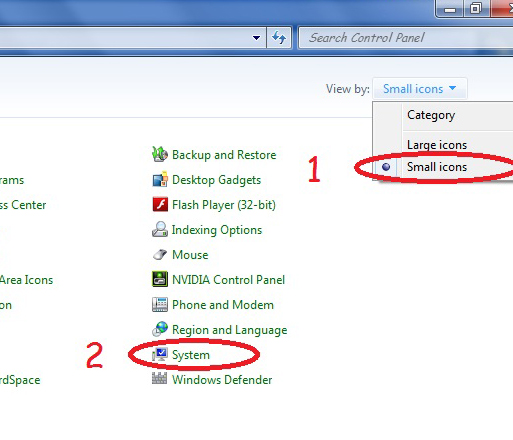Click the Search Control Panel field
The width and height of the screenshot is (513, 440).
406,38
